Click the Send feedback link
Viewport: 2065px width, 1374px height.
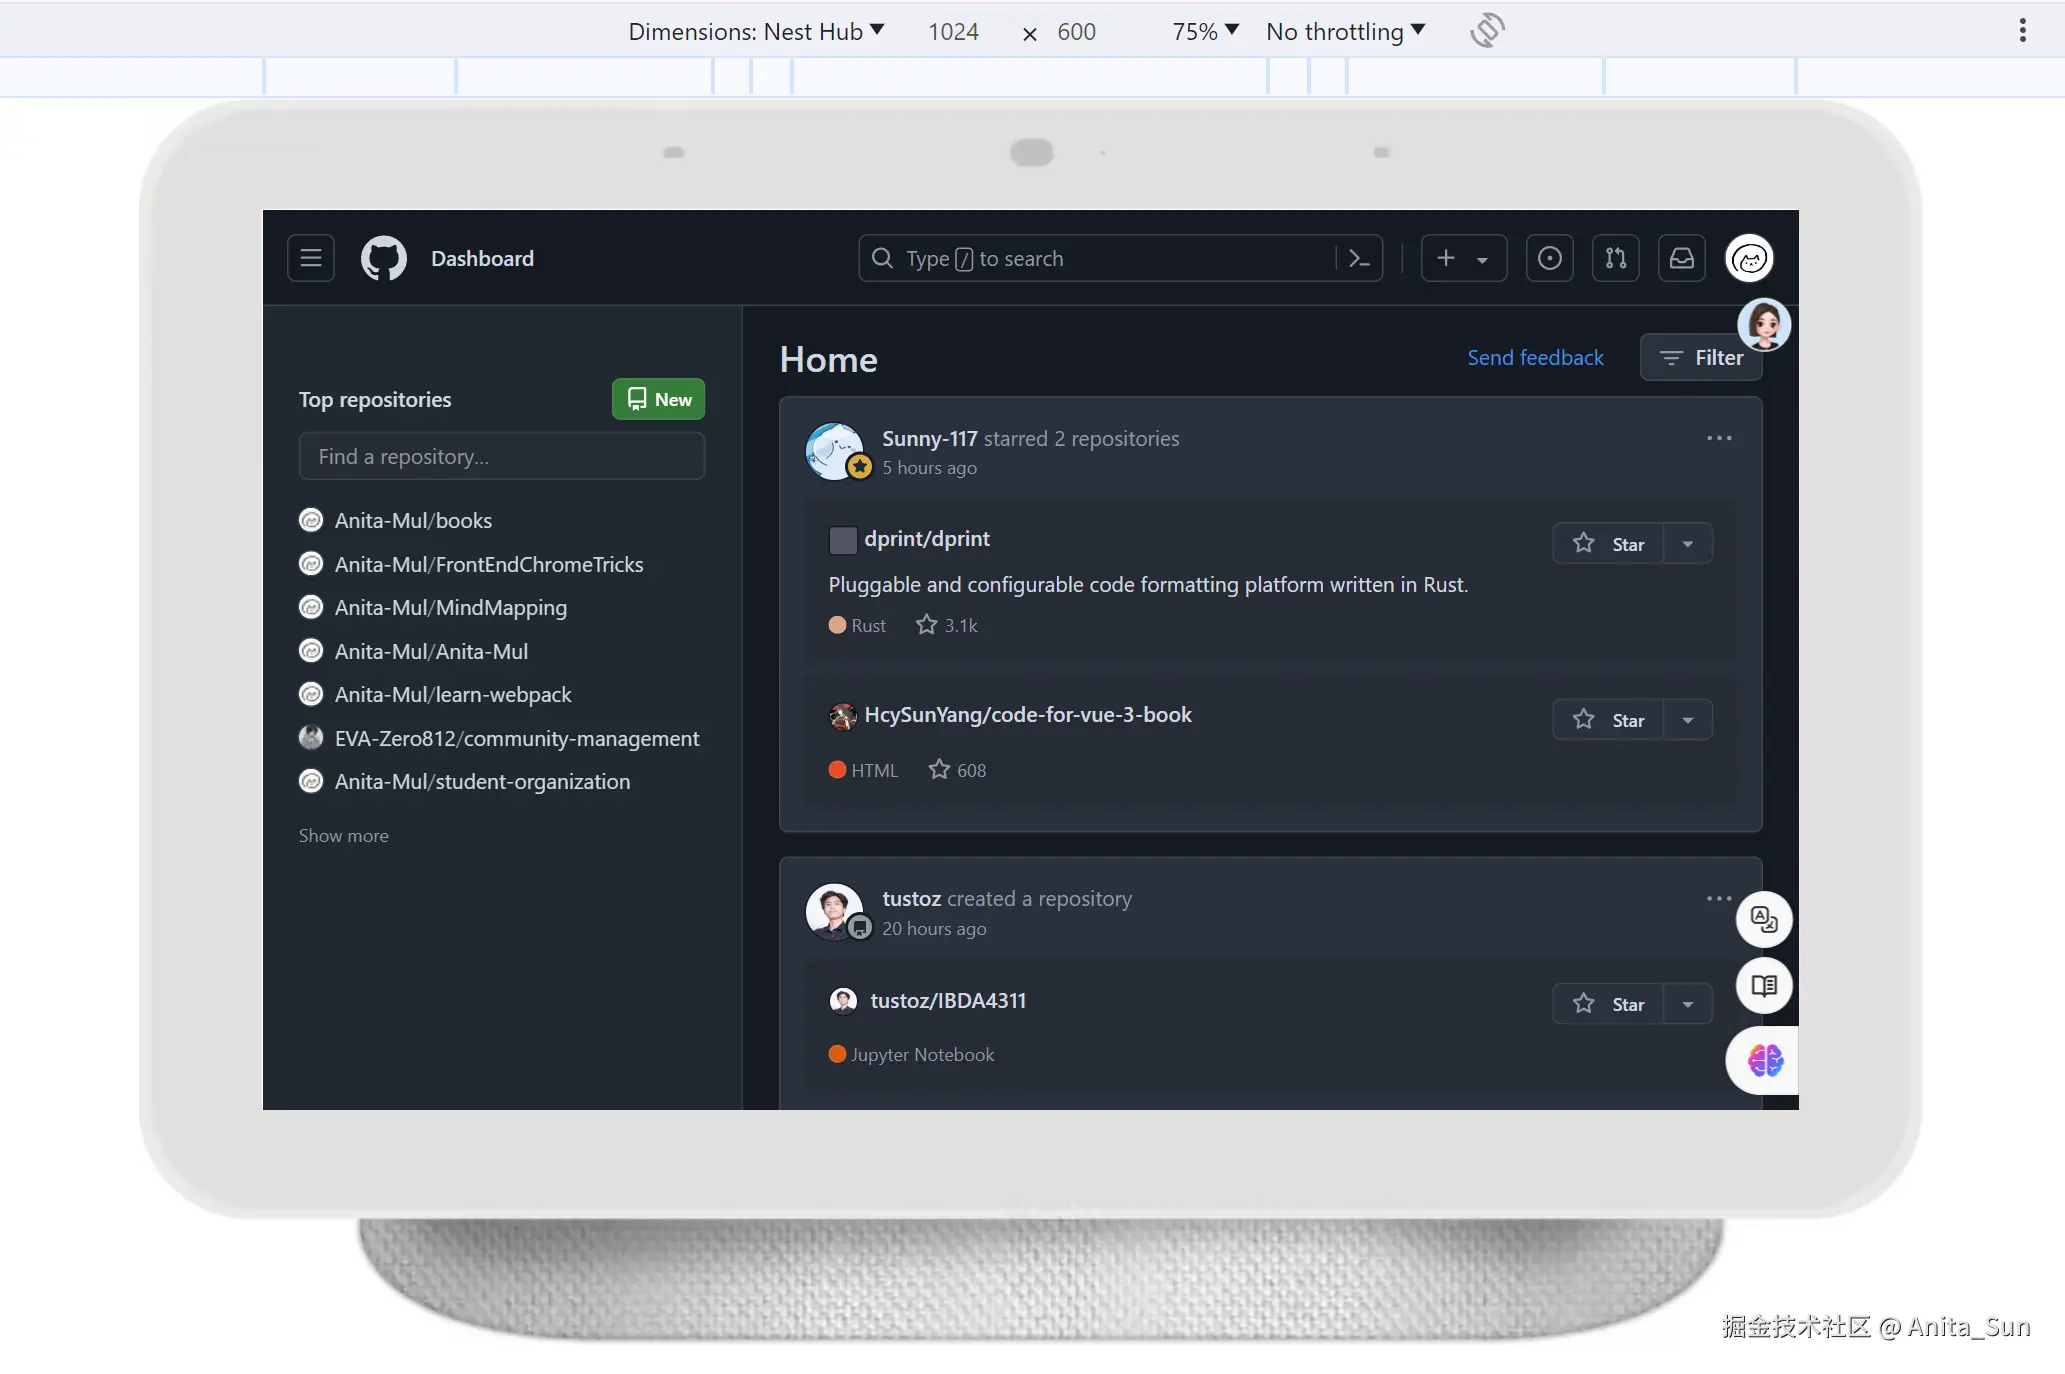pyautogui.click(x=1535, y=357)
